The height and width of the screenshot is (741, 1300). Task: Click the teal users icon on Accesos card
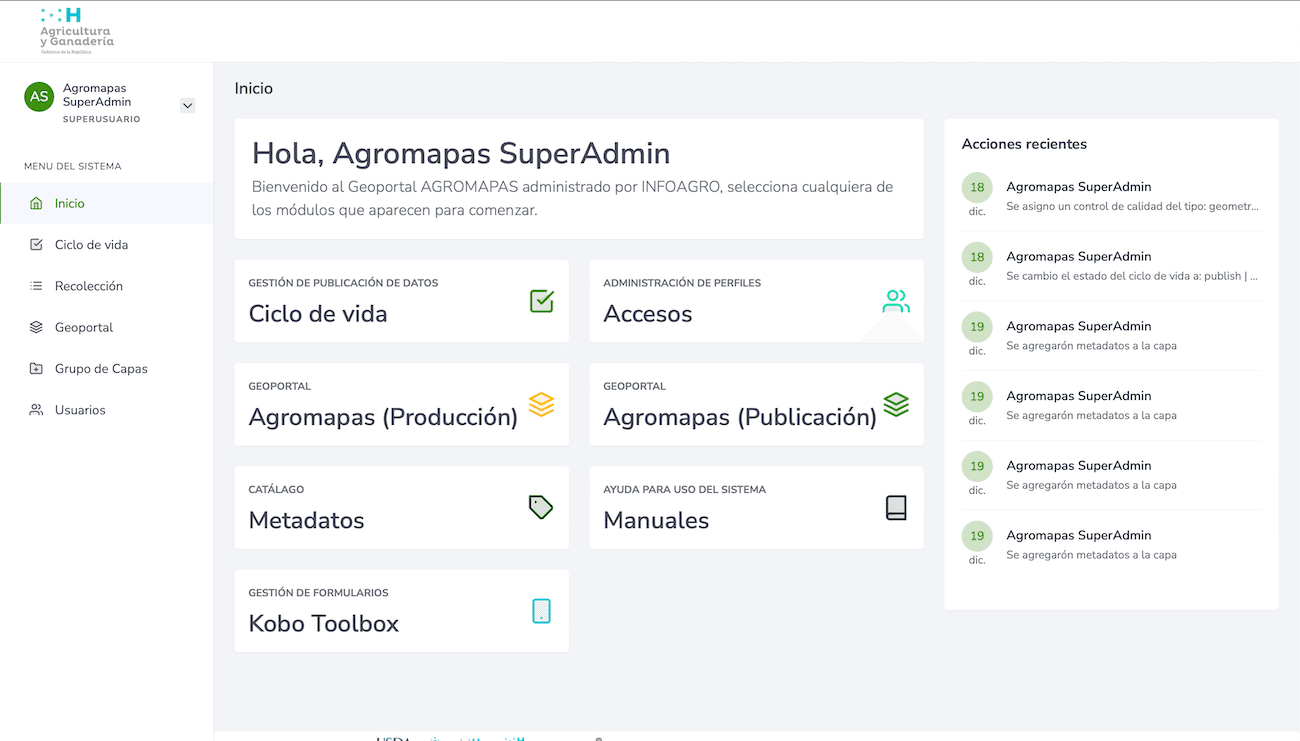pyautogui.click(x=896, y=301)
